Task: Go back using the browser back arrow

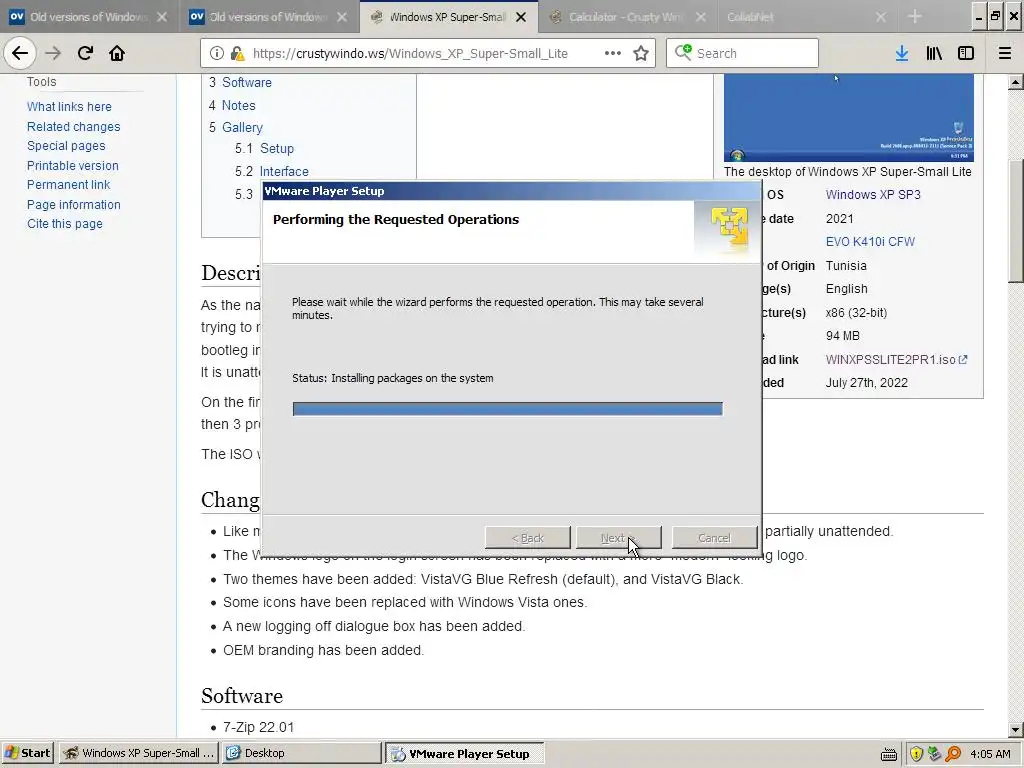Action: 20,53
